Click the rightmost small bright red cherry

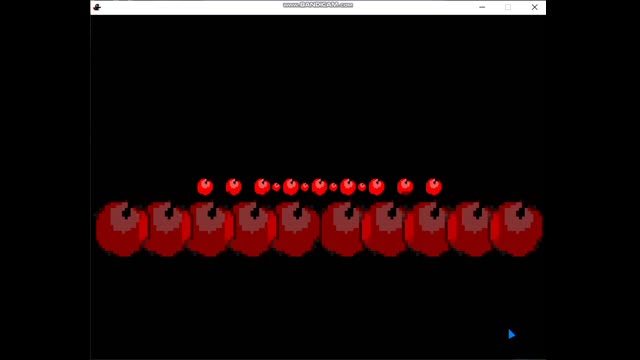pyautogui.click(x=434, y=187)
